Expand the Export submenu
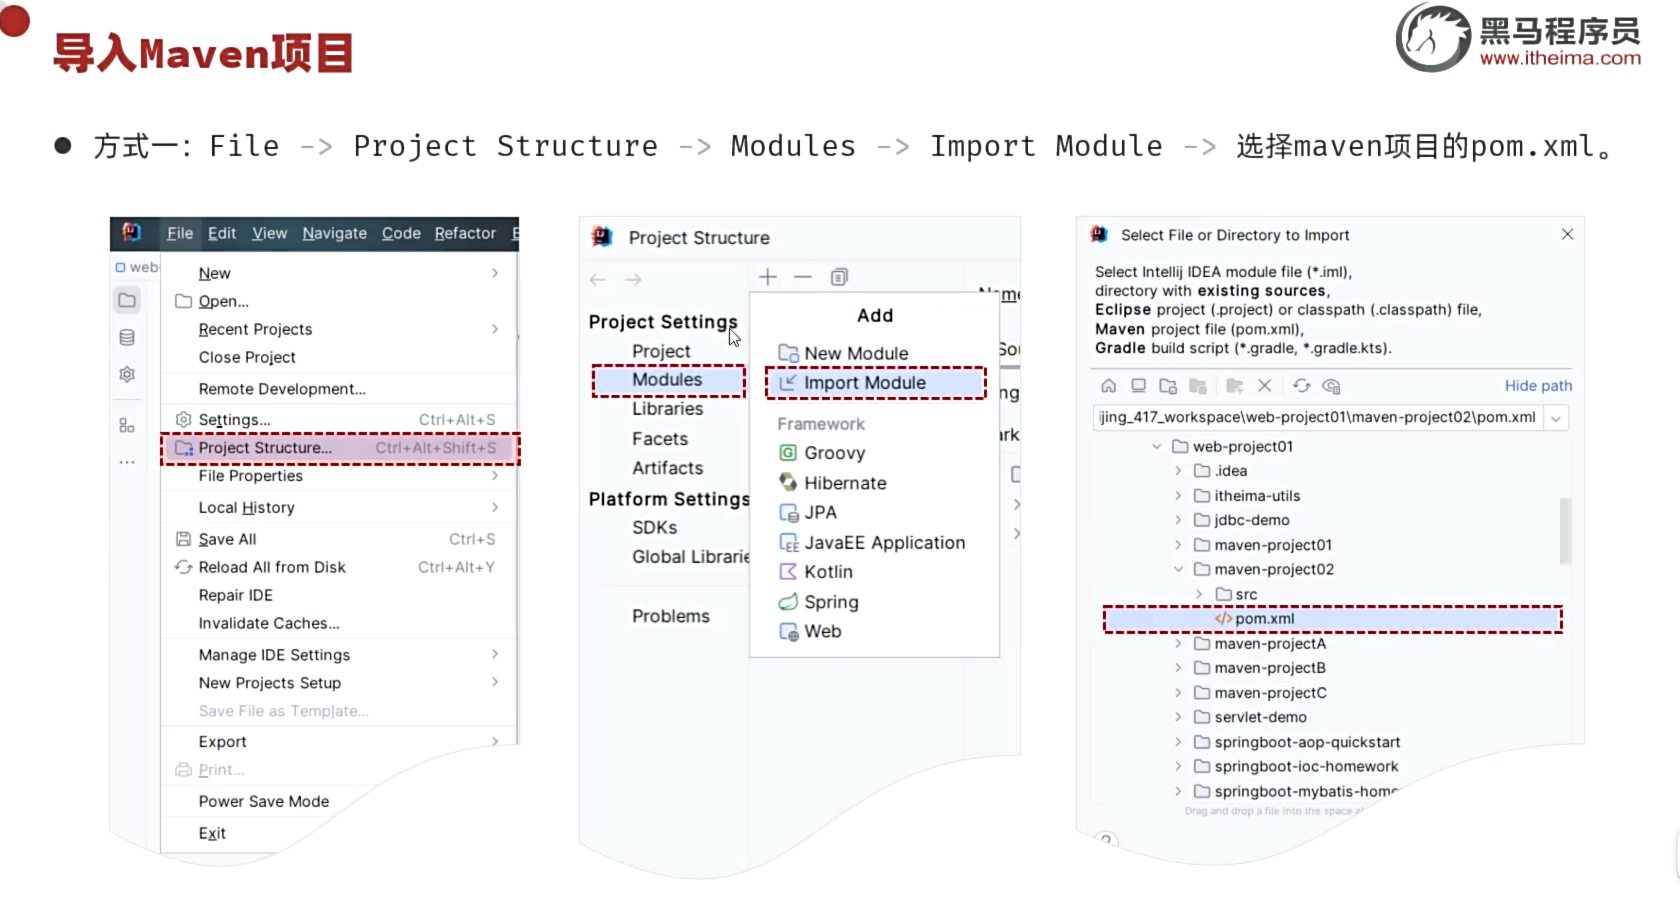Image resolution: width=1680 pixels, height=906 pixels. click(495, 741)
